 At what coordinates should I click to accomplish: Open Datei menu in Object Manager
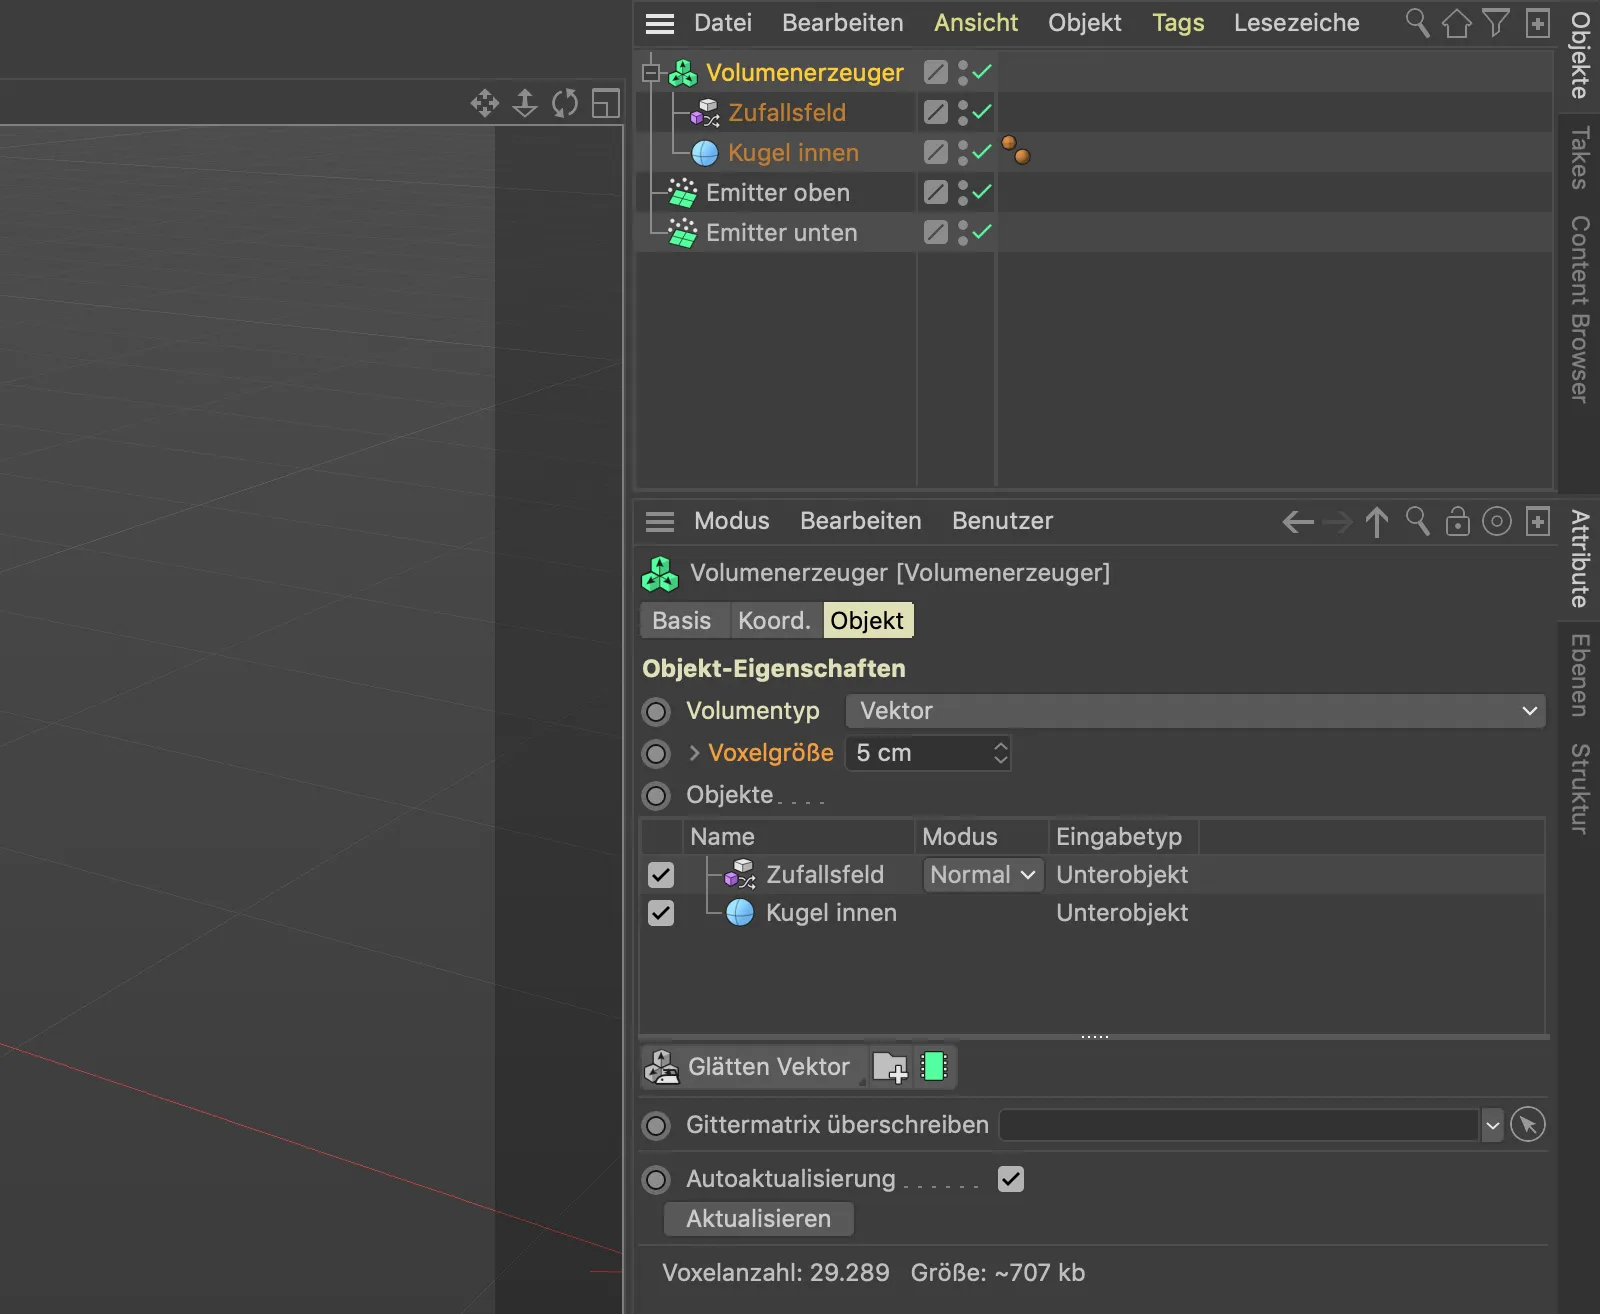pos(723,23)
